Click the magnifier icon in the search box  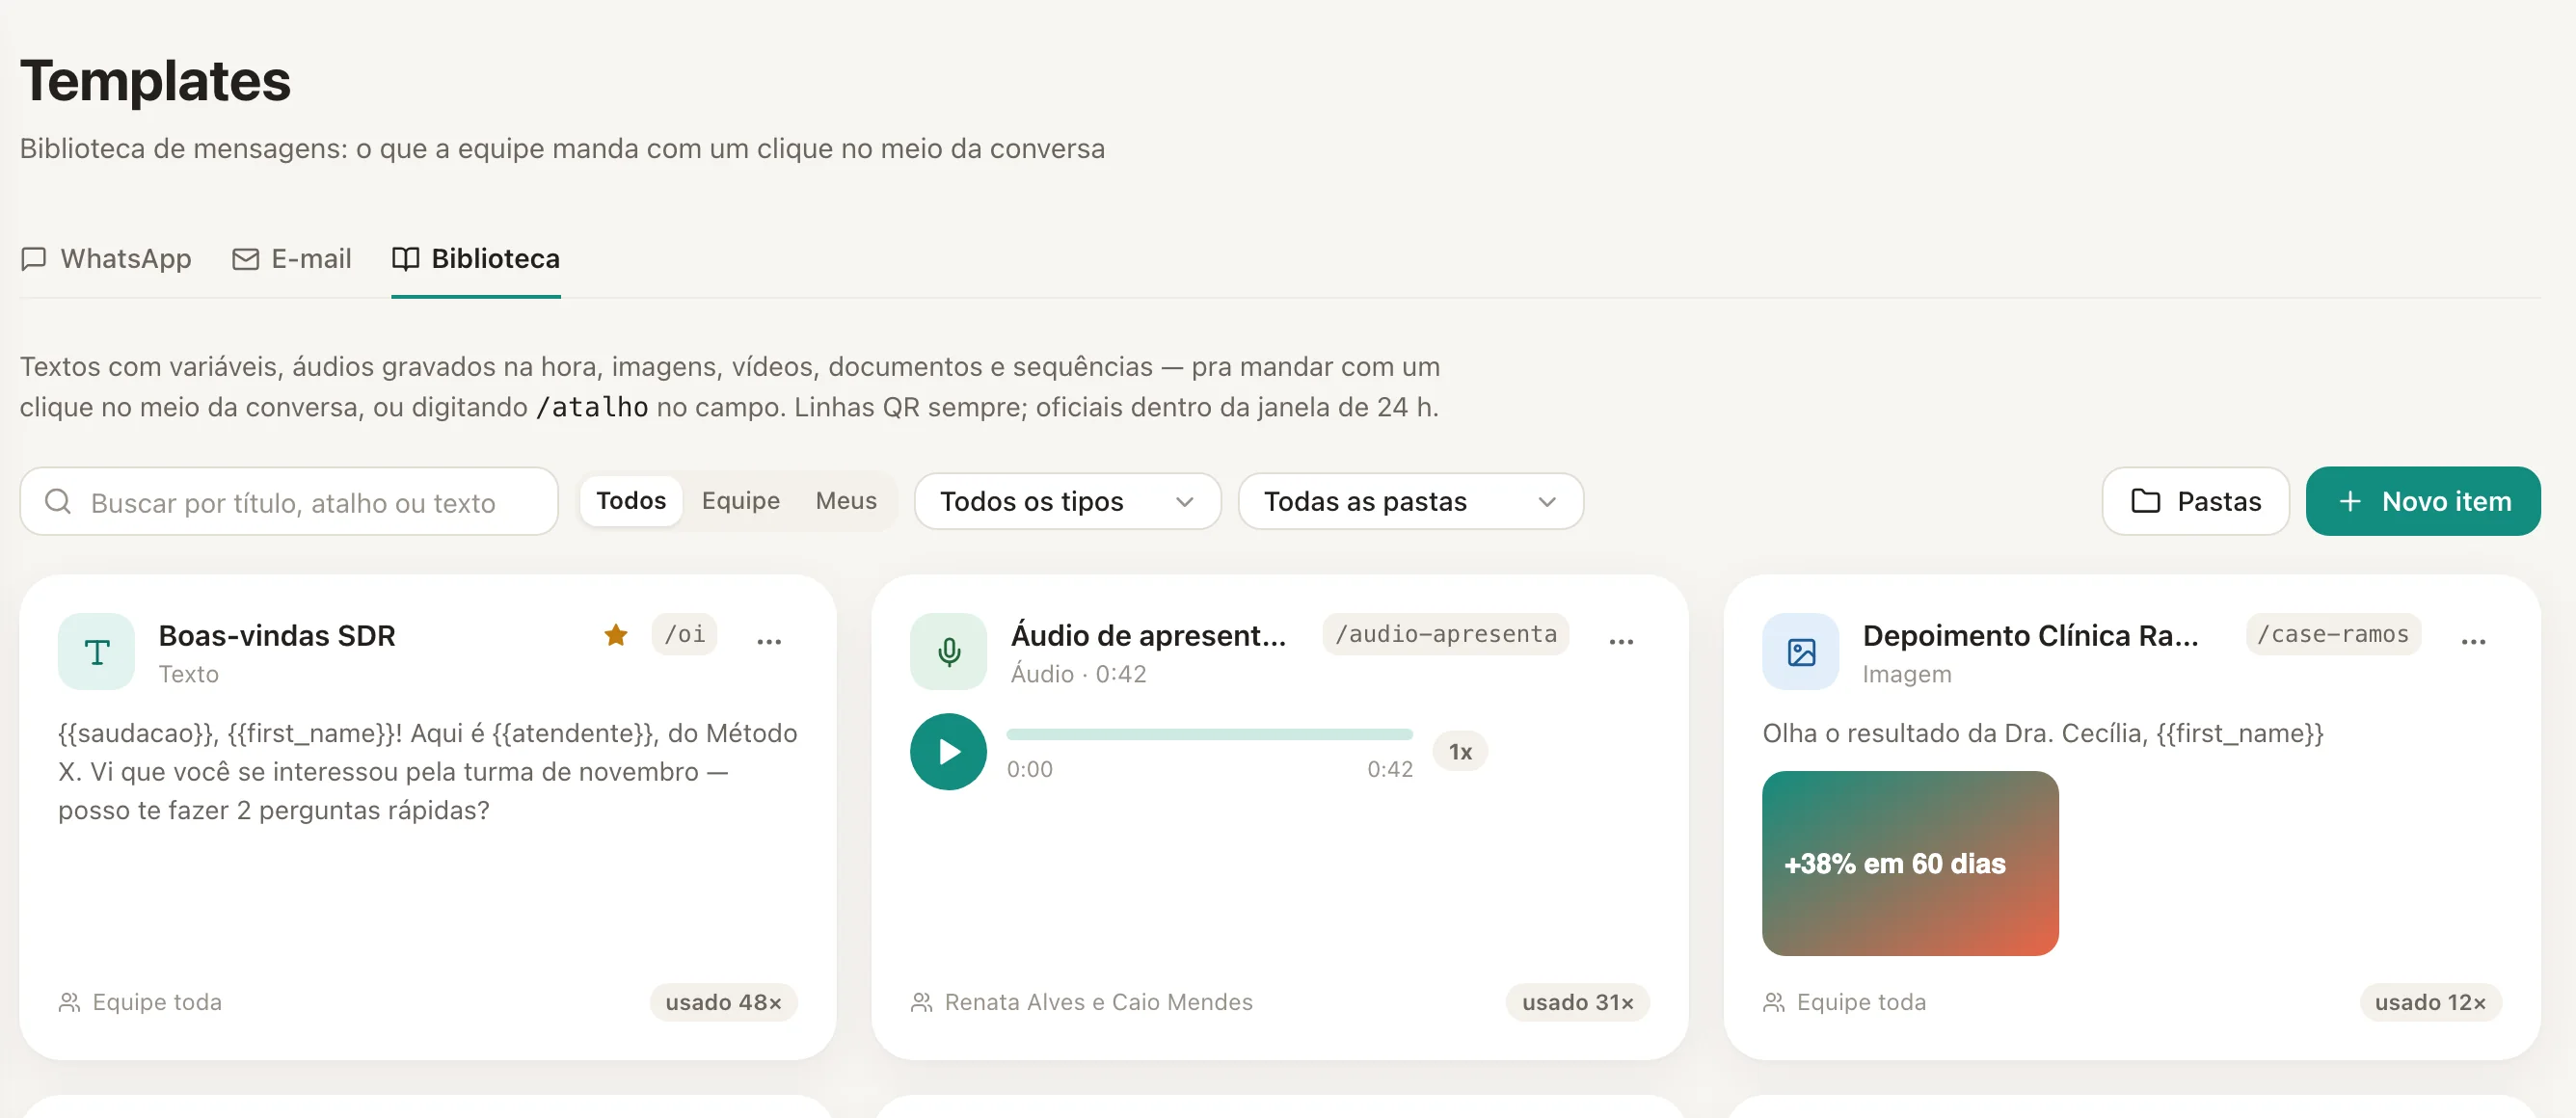coord(58,501)
